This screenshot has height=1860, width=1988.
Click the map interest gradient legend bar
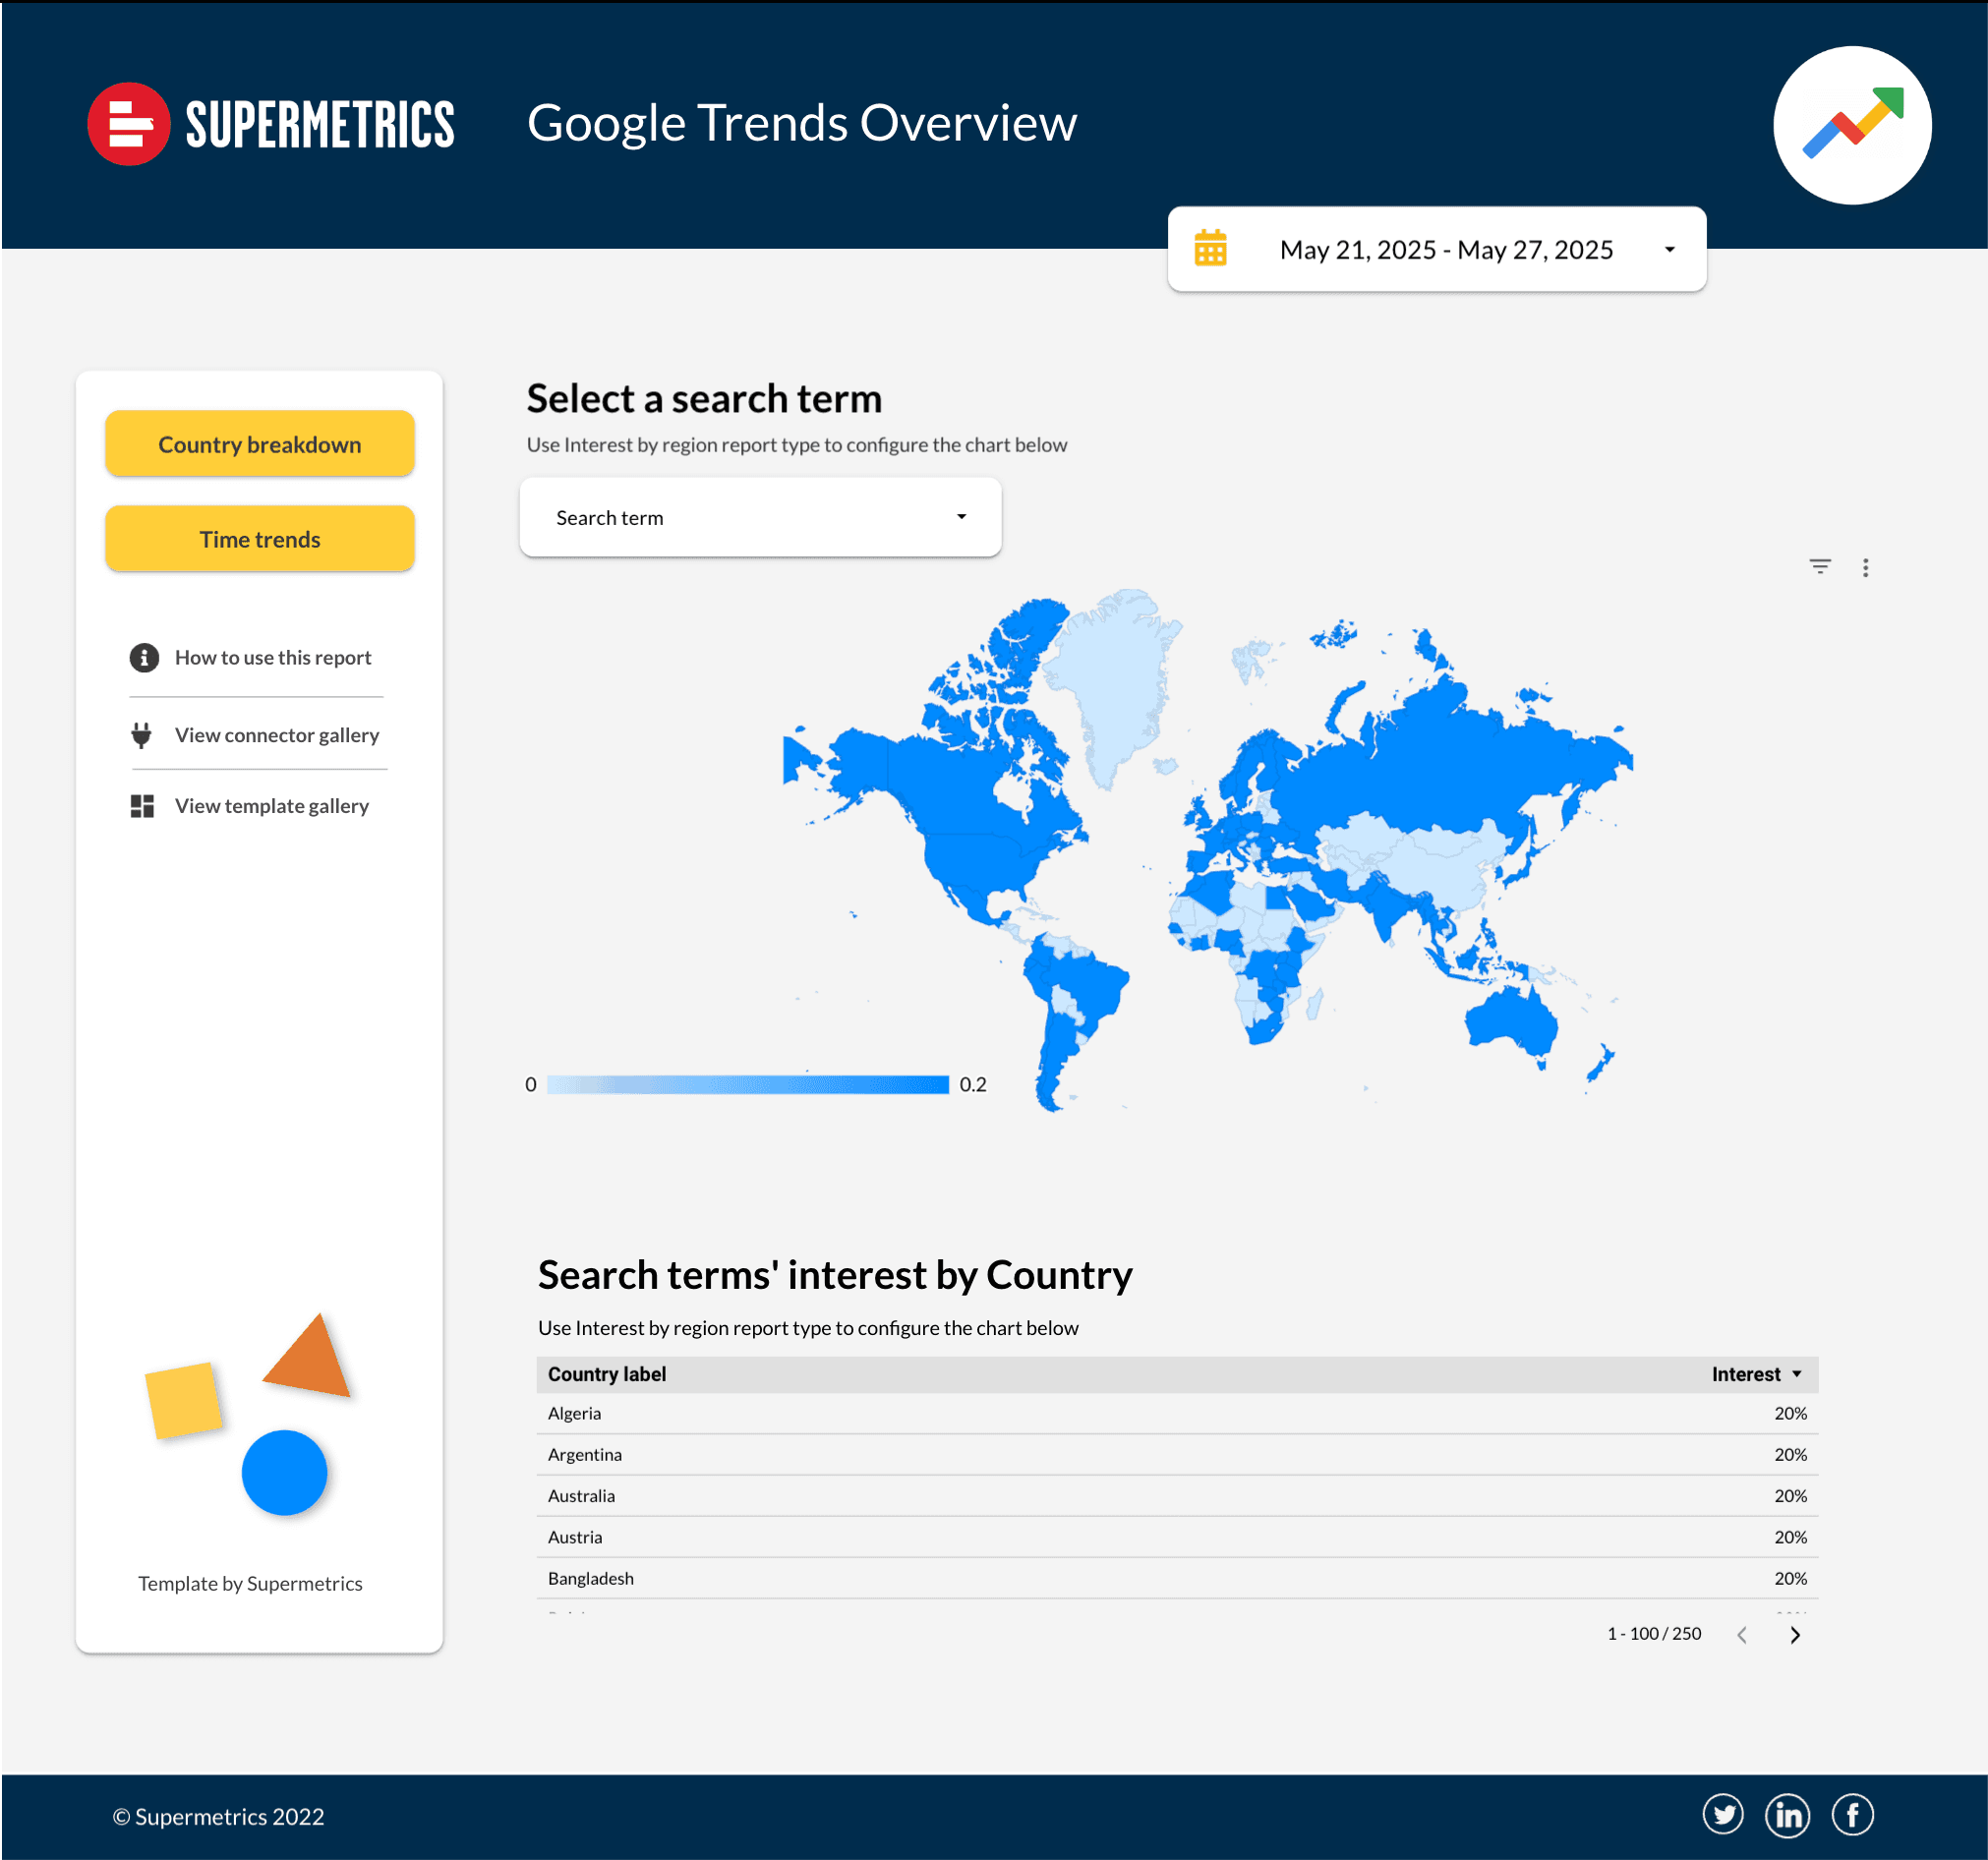pos(748,1084)
